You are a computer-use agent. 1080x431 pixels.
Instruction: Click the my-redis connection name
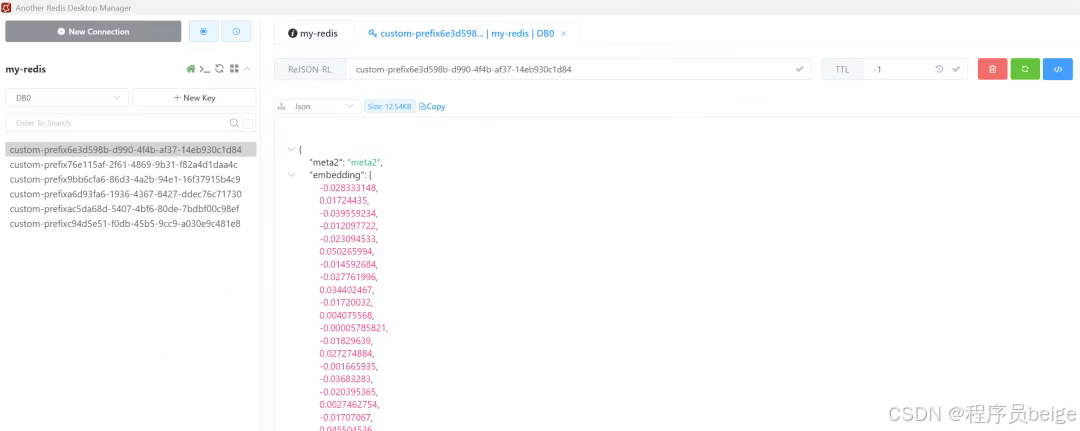pos(25,69)
